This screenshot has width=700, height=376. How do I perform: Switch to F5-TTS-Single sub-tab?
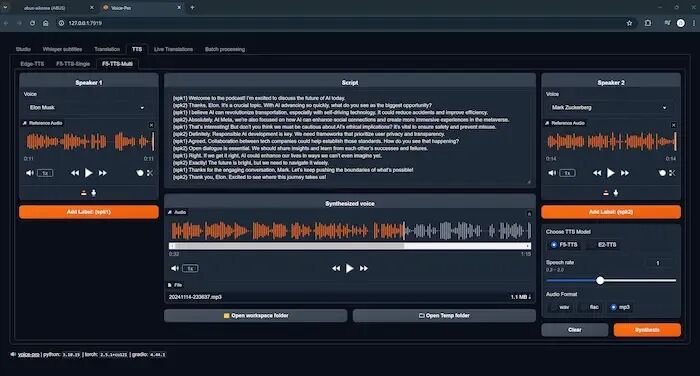coord(73,64)
